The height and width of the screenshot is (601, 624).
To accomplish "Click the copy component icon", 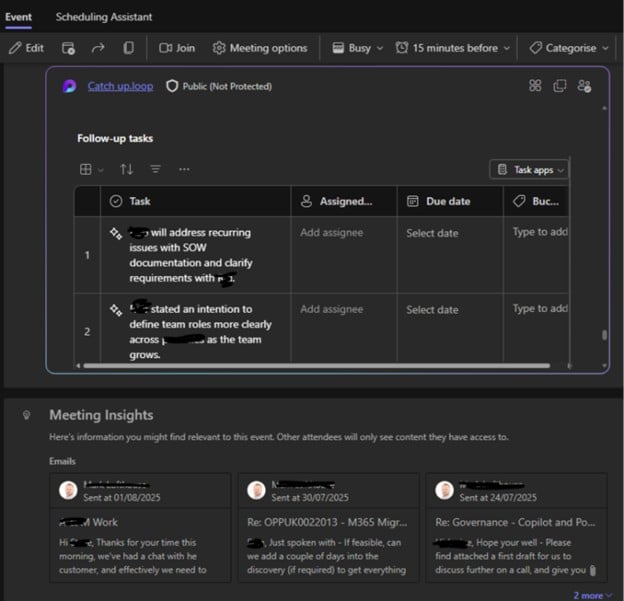I will tap(560, 86).
